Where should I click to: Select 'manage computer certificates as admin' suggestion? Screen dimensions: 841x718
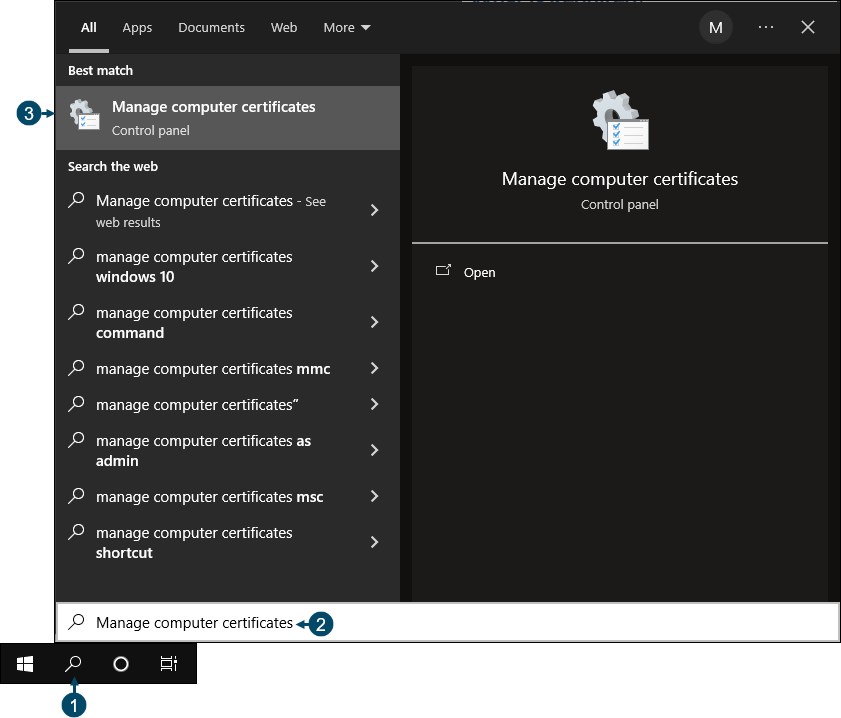click(228, 450)
